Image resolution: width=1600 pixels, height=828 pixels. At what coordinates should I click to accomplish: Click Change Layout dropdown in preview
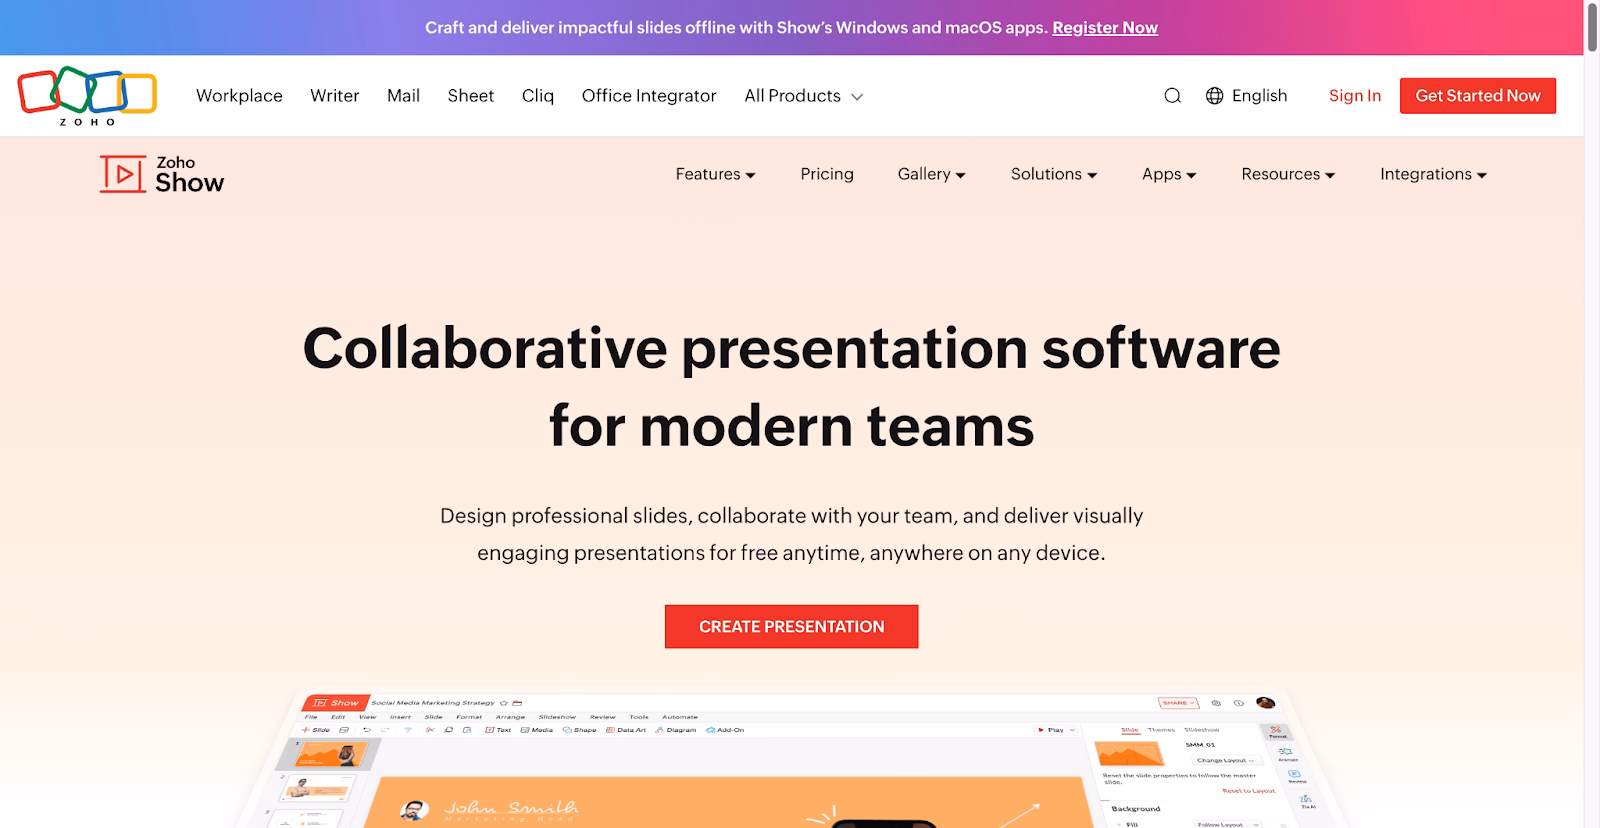coord(1225,760)
